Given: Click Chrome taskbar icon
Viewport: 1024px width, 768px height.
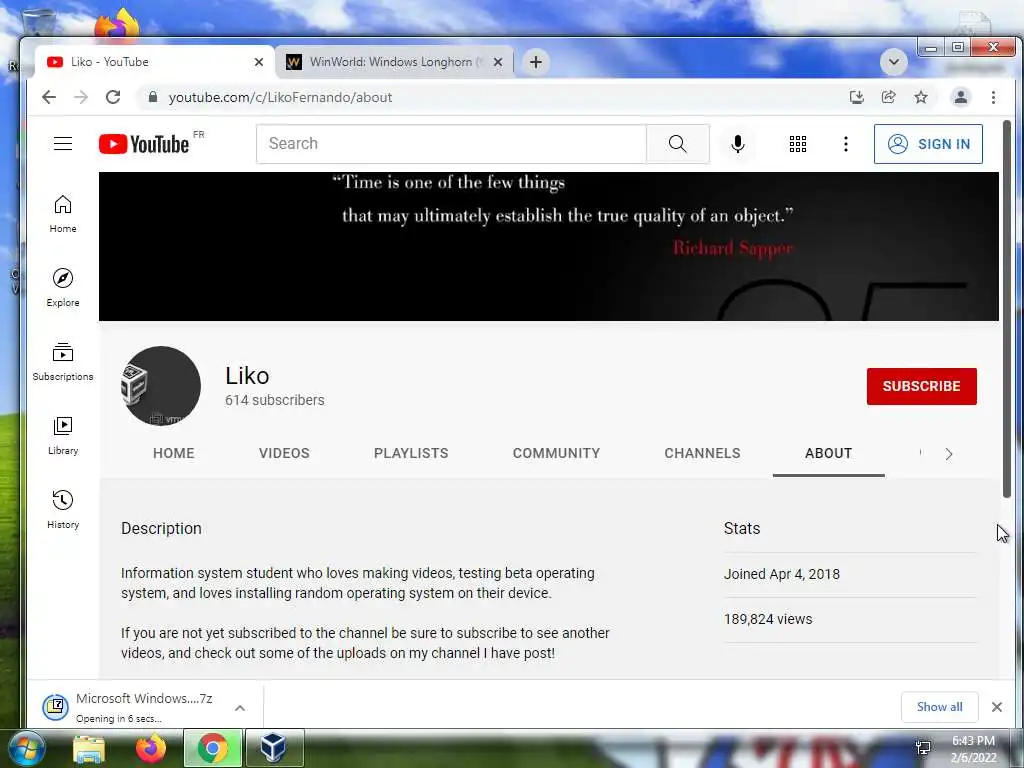Looking at the screenshot, I should (213, 748).
